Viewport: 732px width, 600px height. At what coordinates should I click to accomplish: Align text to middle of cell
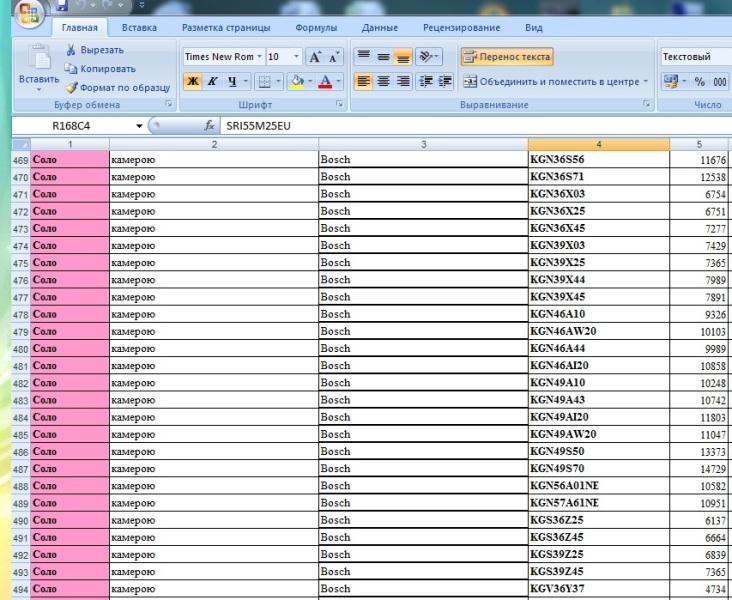click(x=383, y=56)
